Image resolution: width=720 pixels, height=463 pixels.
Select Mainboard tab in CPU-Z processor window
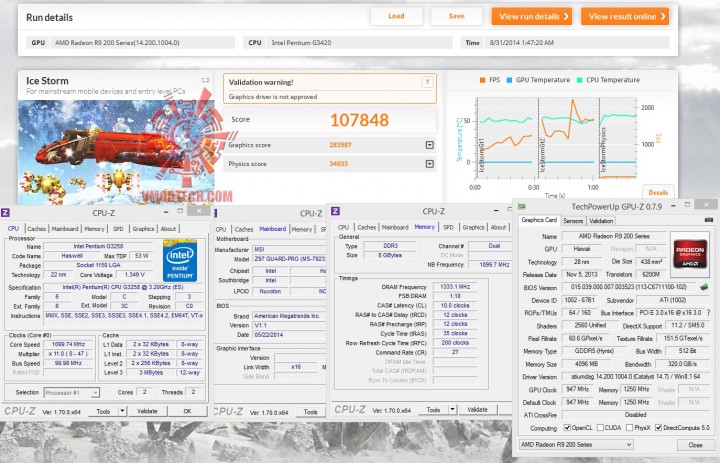click(65, 229)
